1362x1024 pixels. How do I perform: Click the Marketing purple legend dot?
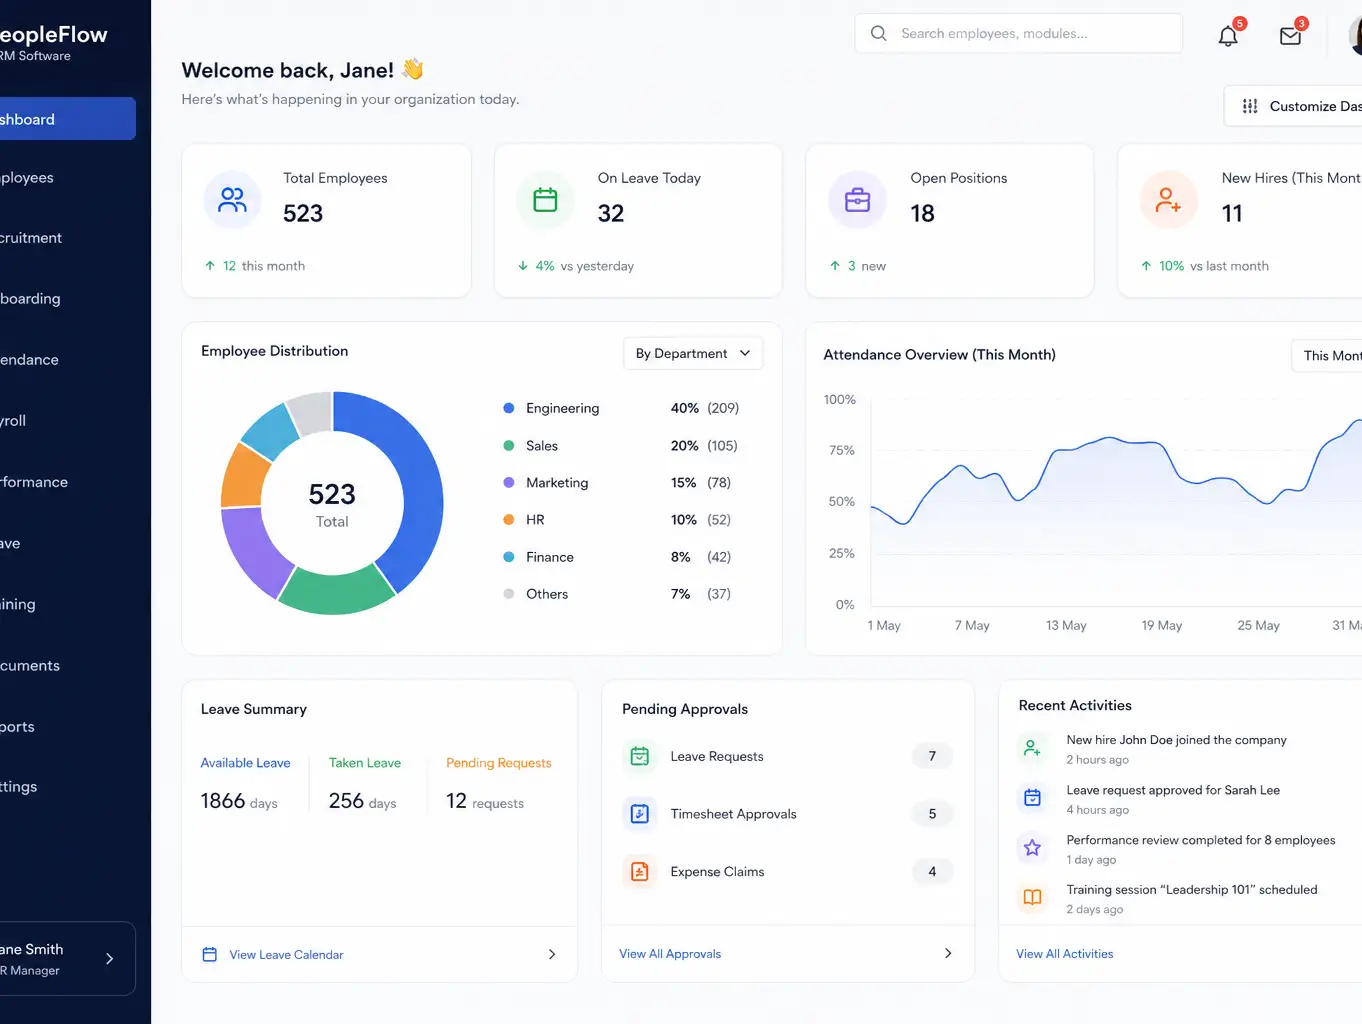coord(509,483)
